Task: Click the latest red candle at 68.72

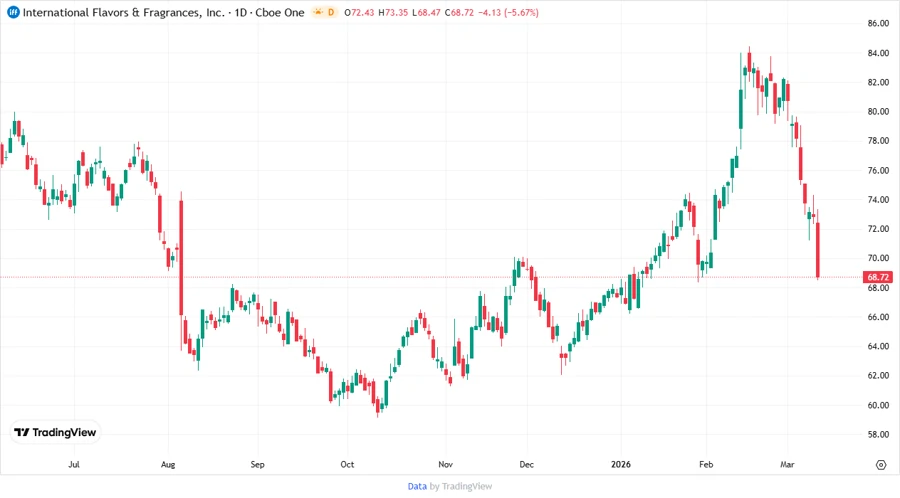Action: (x=818, y=250)
